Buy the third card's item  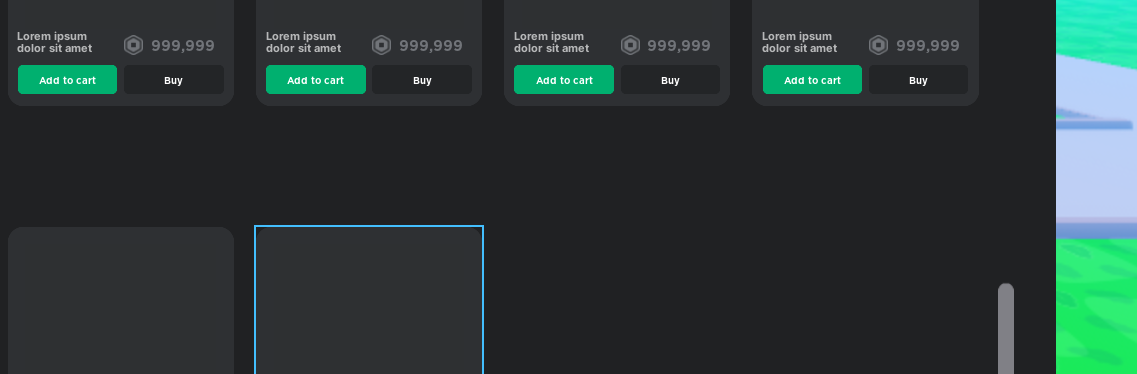click(670, 80)
